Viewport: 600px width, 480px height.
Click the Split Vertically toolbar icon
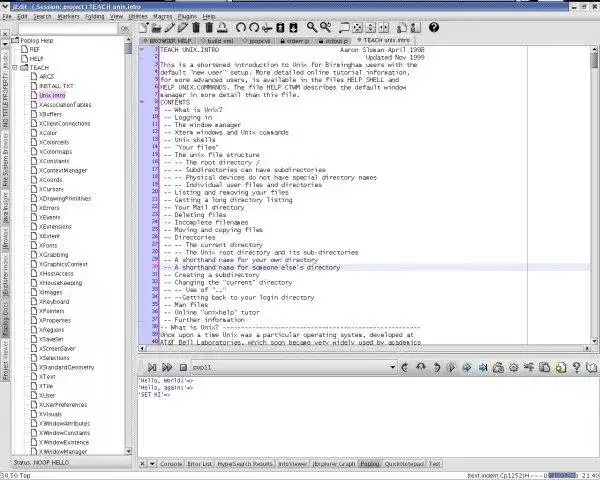pos(384,28)
